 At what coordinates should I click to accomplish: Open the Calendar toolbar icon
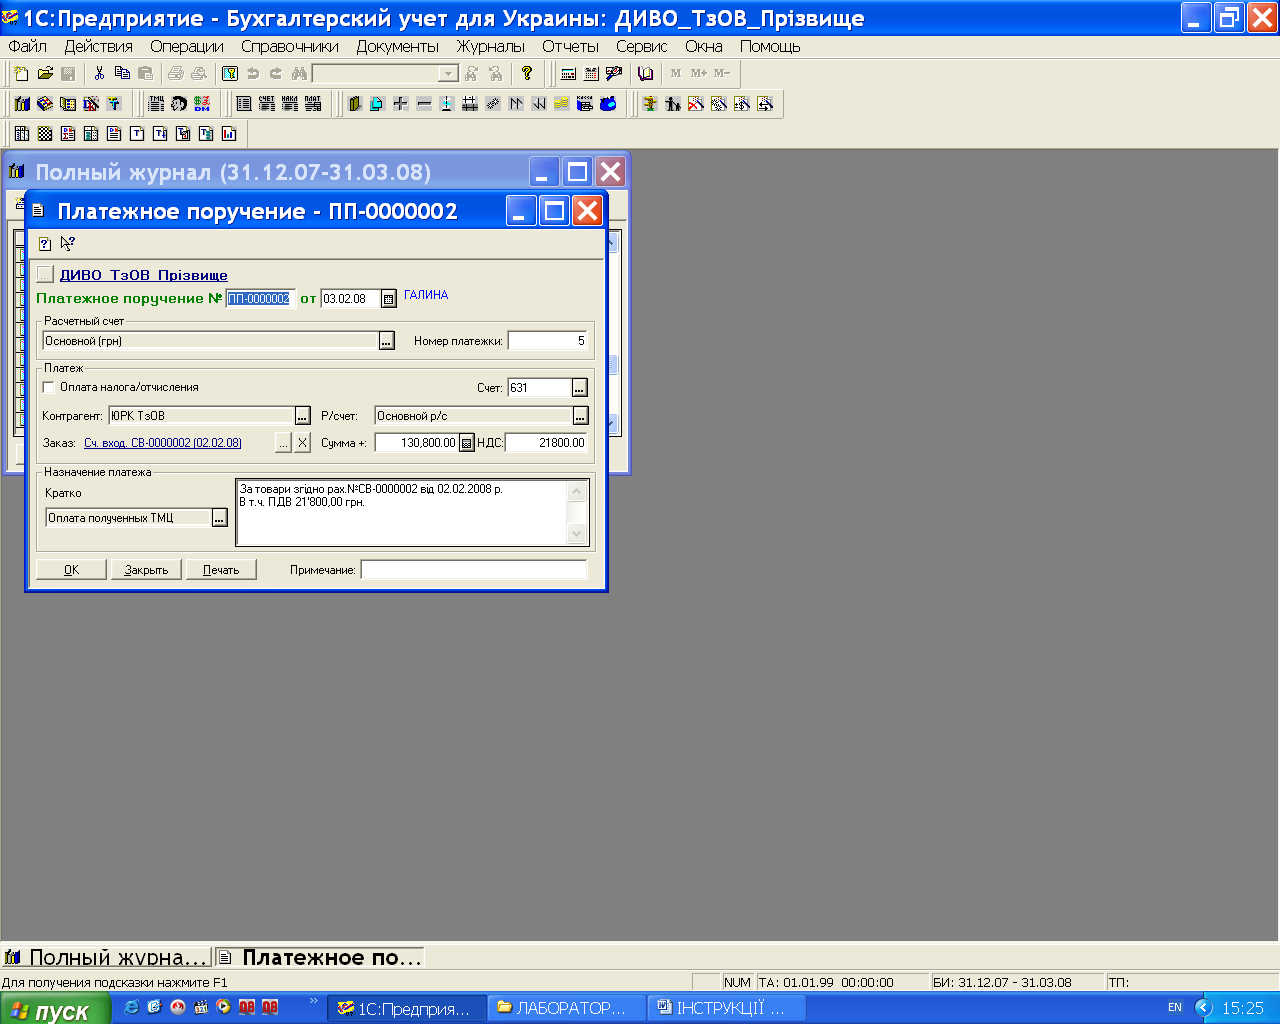point(591,73)
